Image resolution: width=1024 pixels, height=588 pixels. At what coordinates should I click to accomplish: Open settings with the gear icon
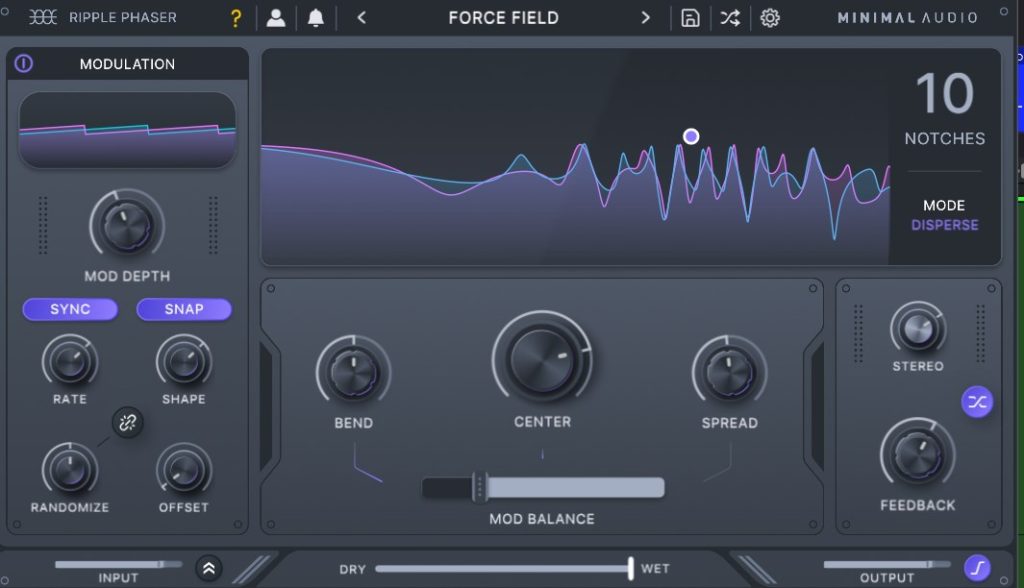(769, 18)
